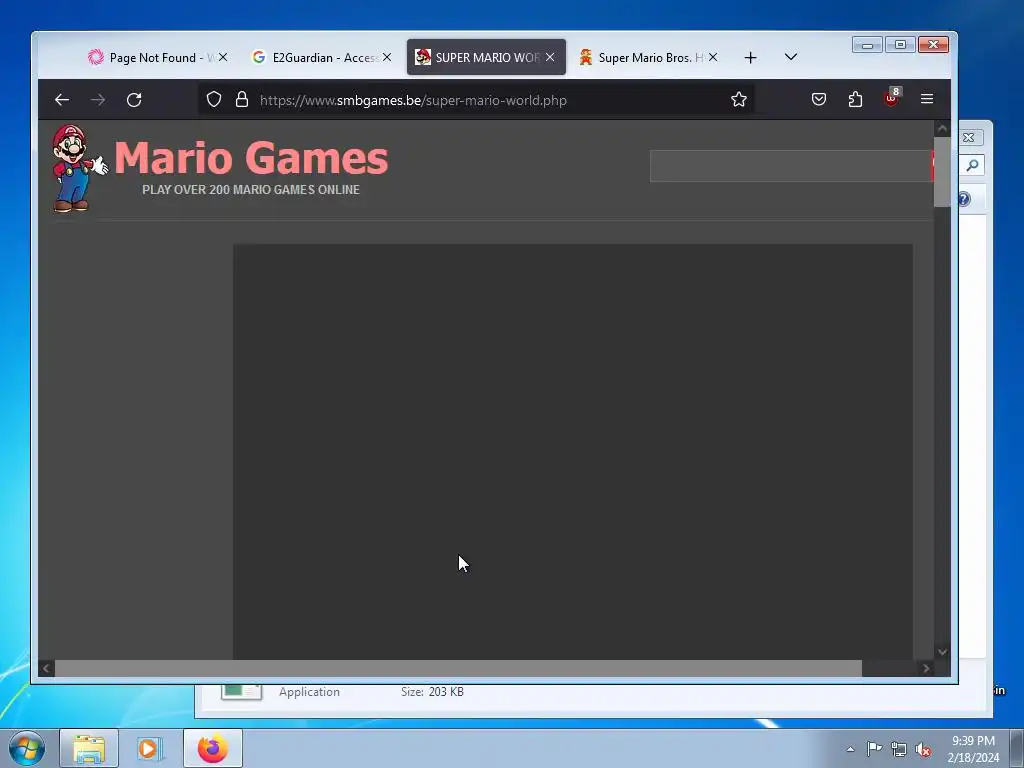Screen dimensions: 1024x768
Task: Close the E2Guardian tab
Action: (x=387, y=57)
